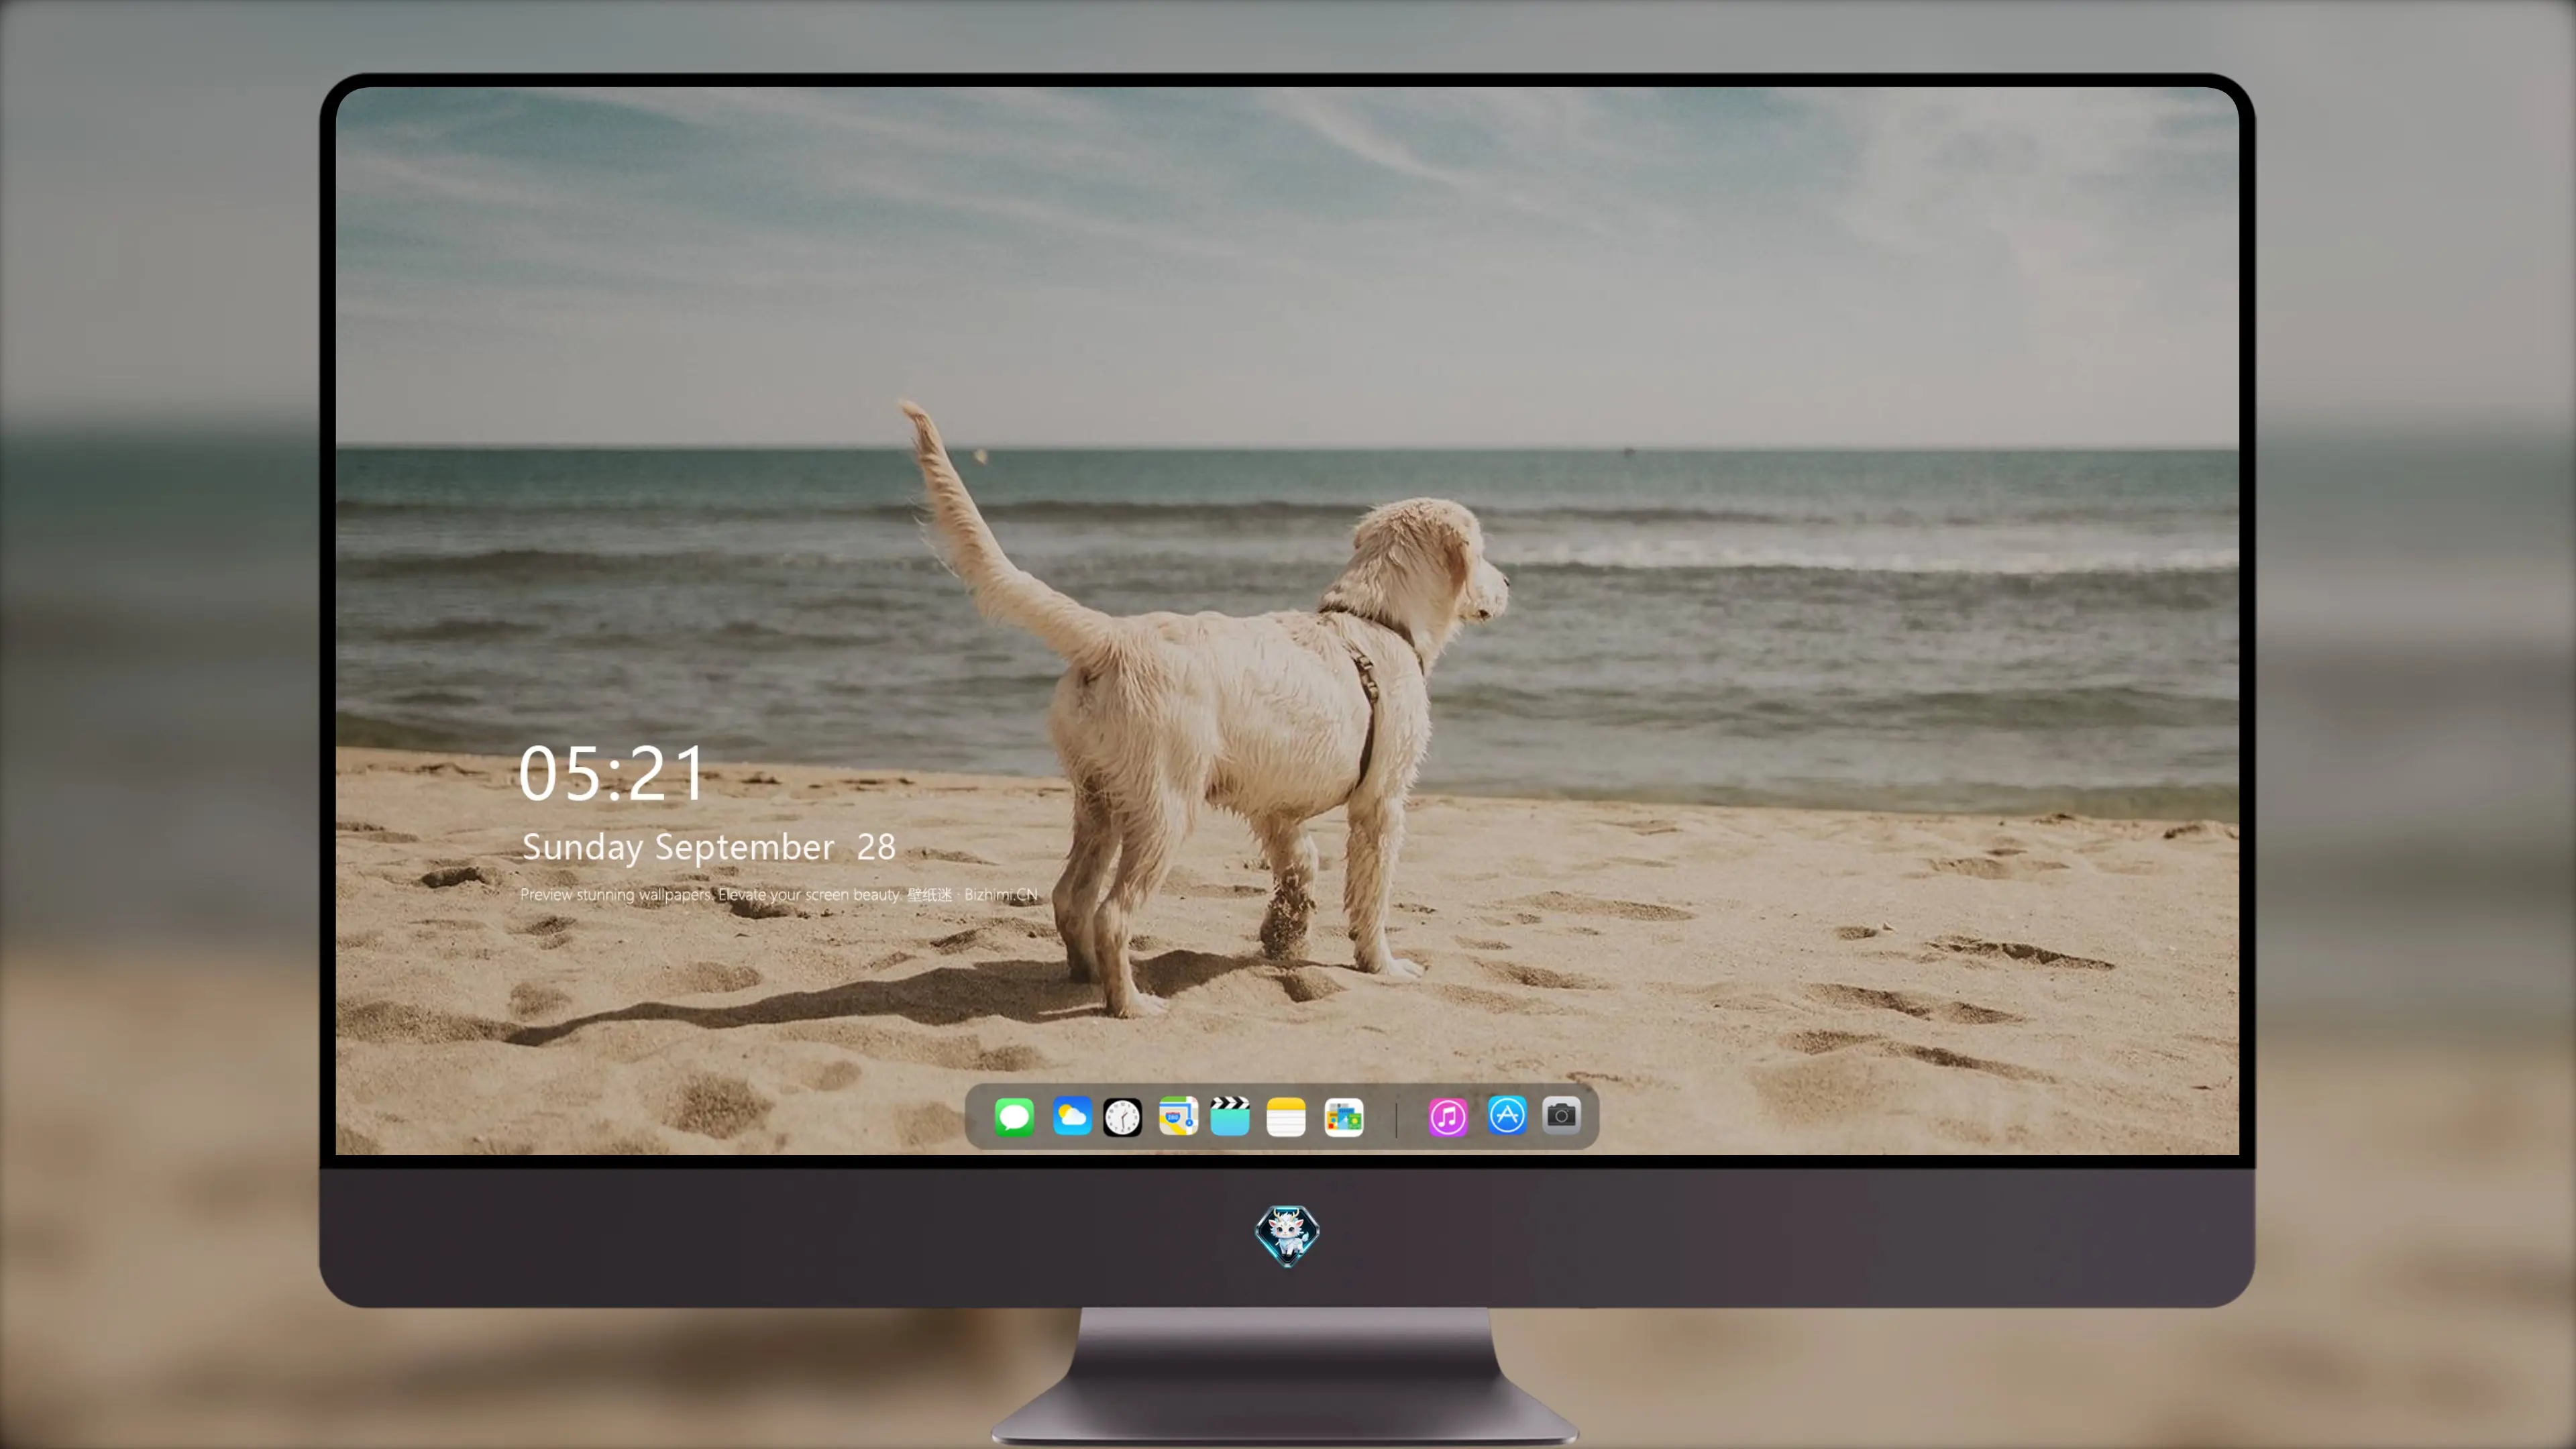Launch the App Store from the dock
Screen dimensions: 2576x1449
(x=1507, y=1115)
